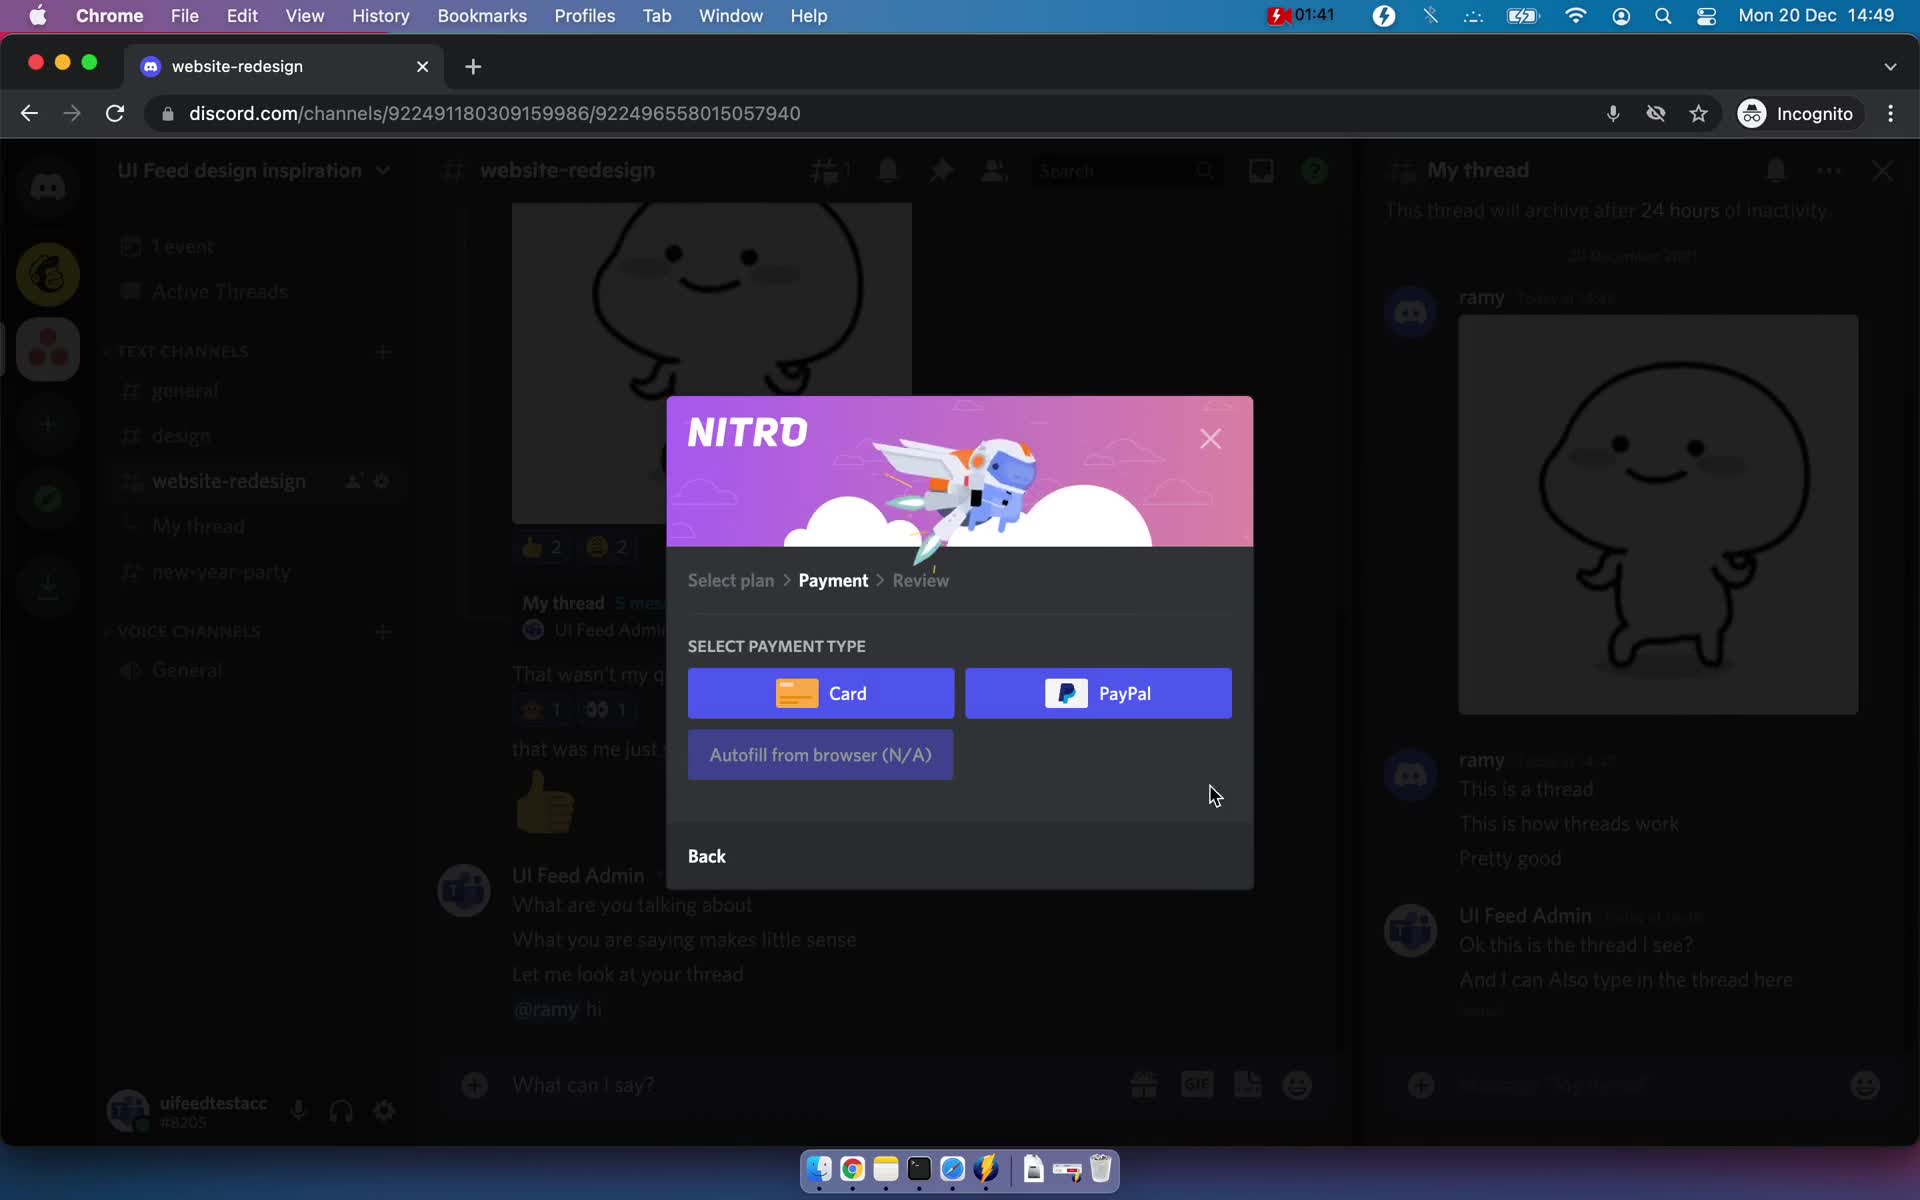The width and height of the screenshot is (1920, 1200).
Task: Open threads icon in channel header
Action: 829,171
